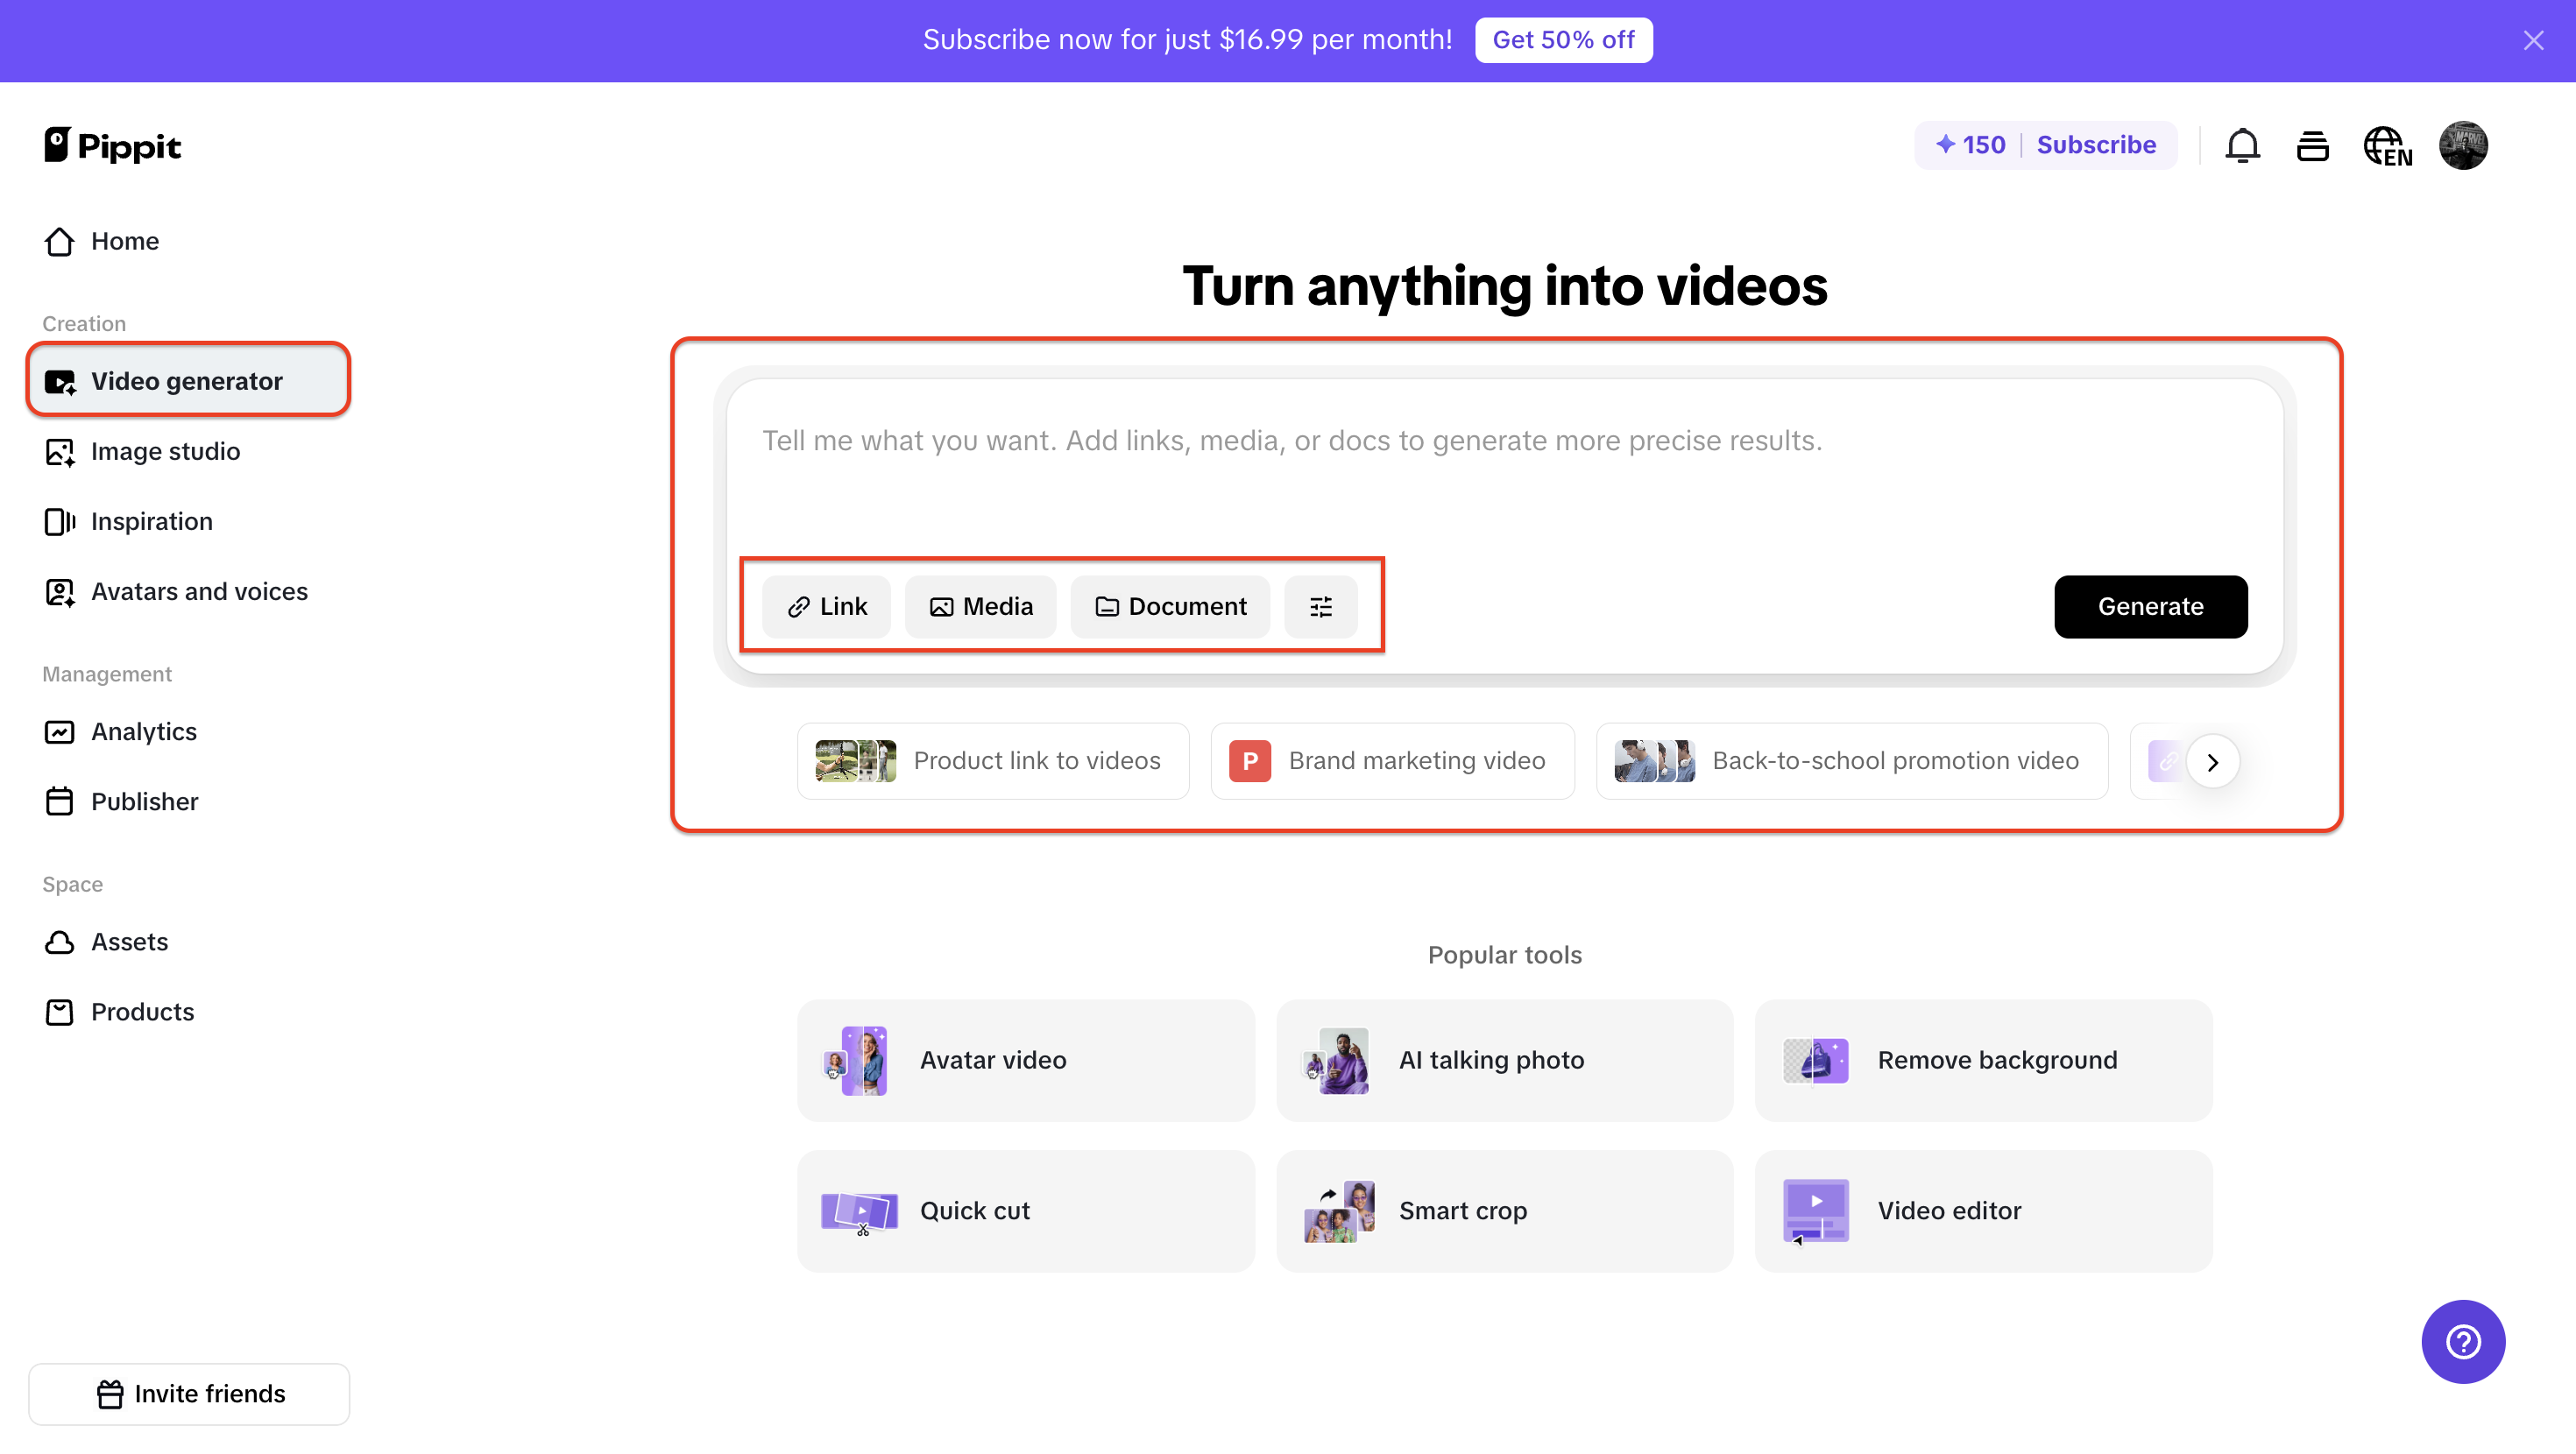The width and height of the screenshot is (2576, 1454).
Task: Attach a link with the Link option
Action: tap(826, 606)
